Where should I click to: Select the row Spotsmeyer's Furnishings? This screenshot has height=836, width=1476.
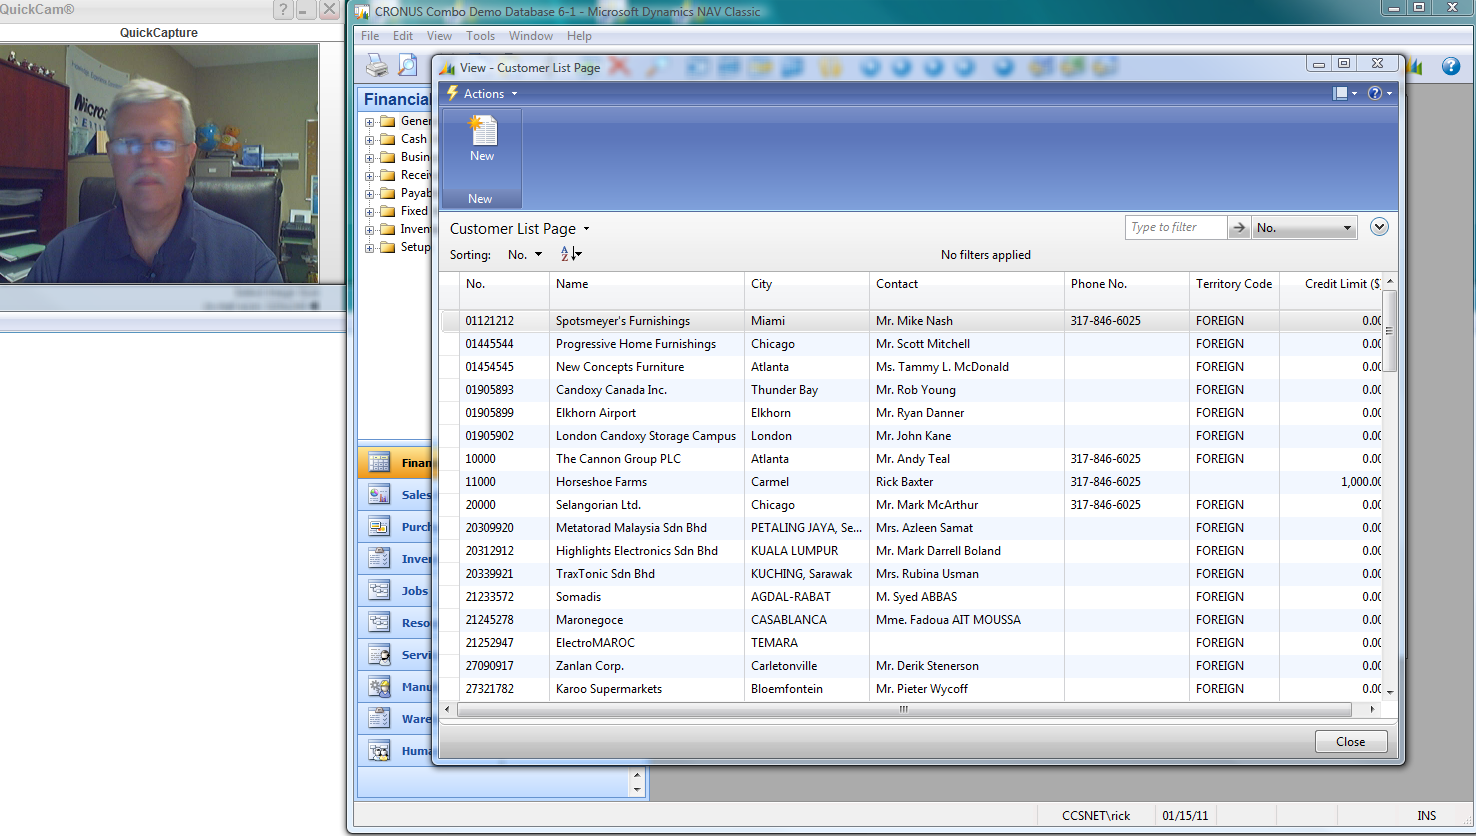coord(912,321)
